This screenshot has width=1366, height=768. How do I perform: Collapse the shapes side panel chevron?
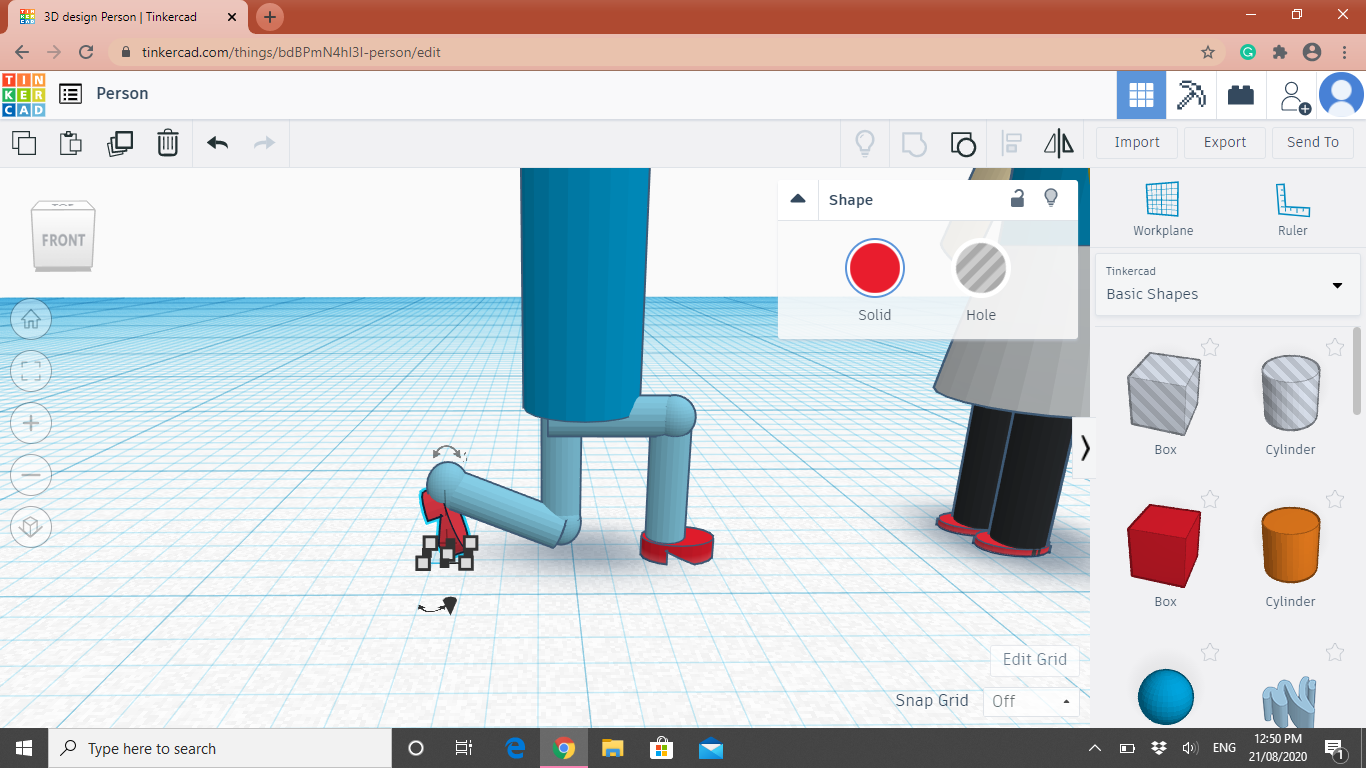[x=1084, y=447]
